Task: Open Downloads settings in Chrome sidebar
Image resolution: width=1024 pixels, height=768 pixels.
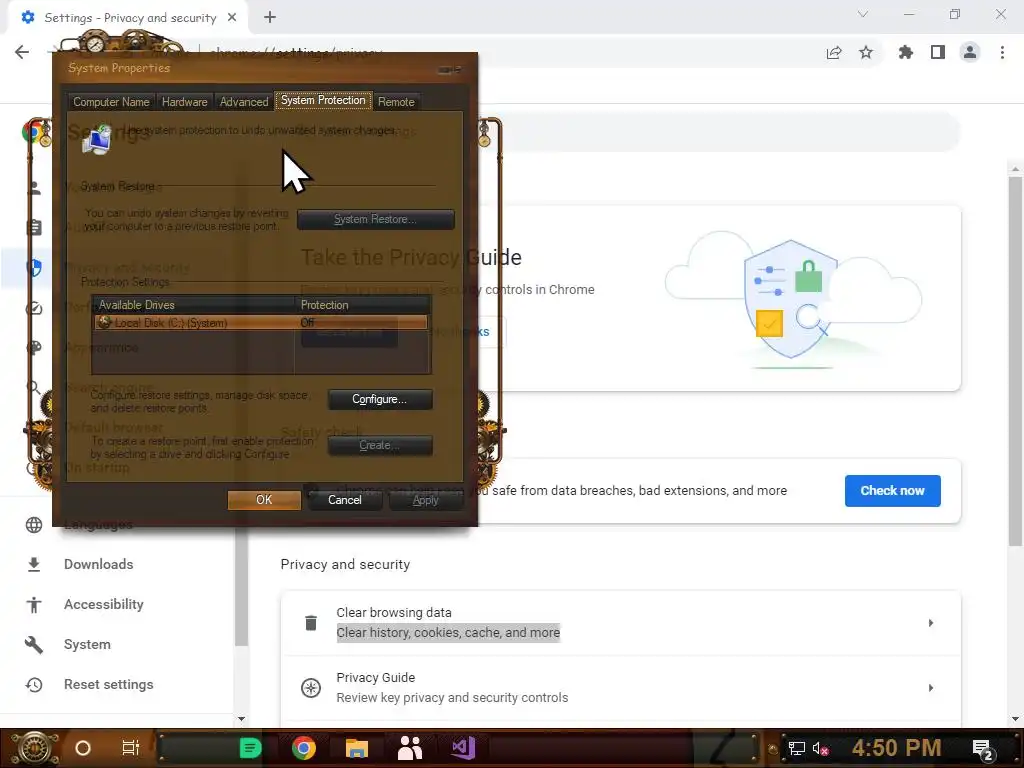Action: point(99,564)
